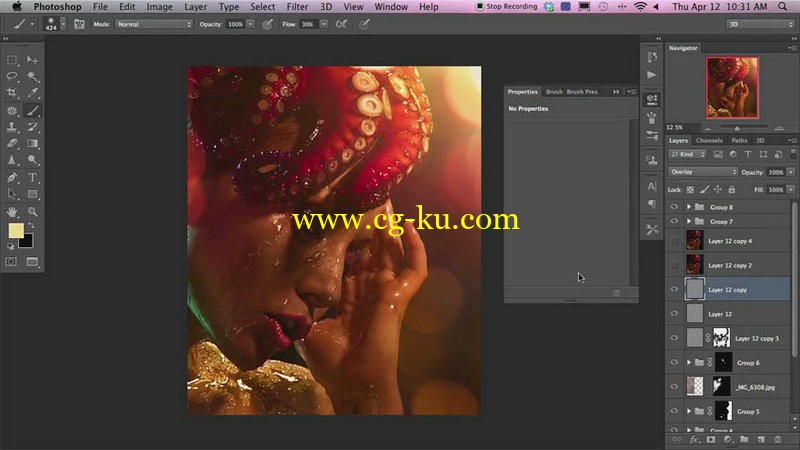Select the Crop tool
800x450 pixels.
(12, 93)
